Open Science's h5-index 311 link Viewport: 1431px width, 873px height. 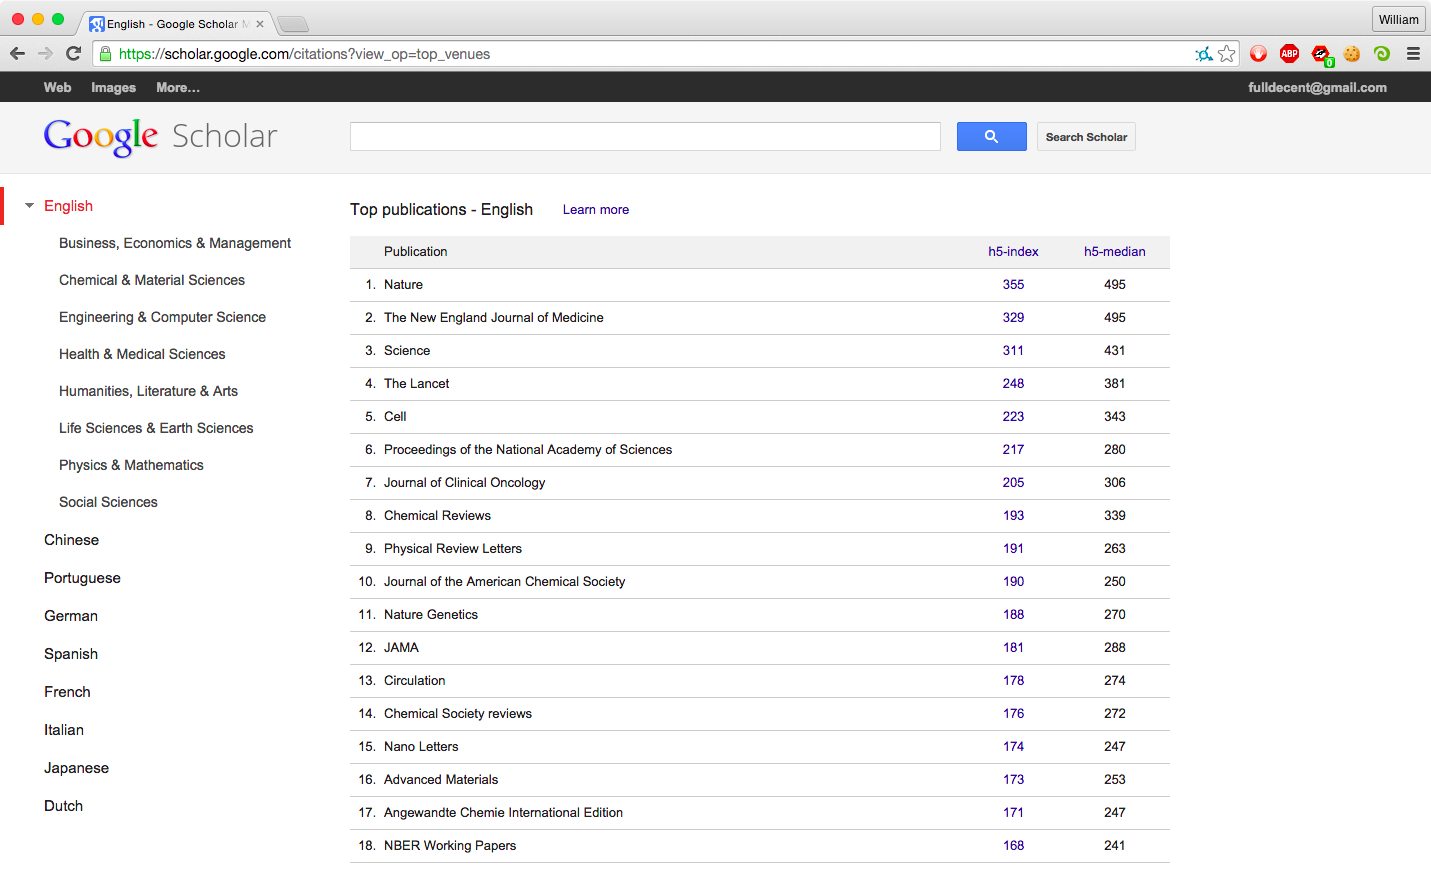tap(1013, 351)
